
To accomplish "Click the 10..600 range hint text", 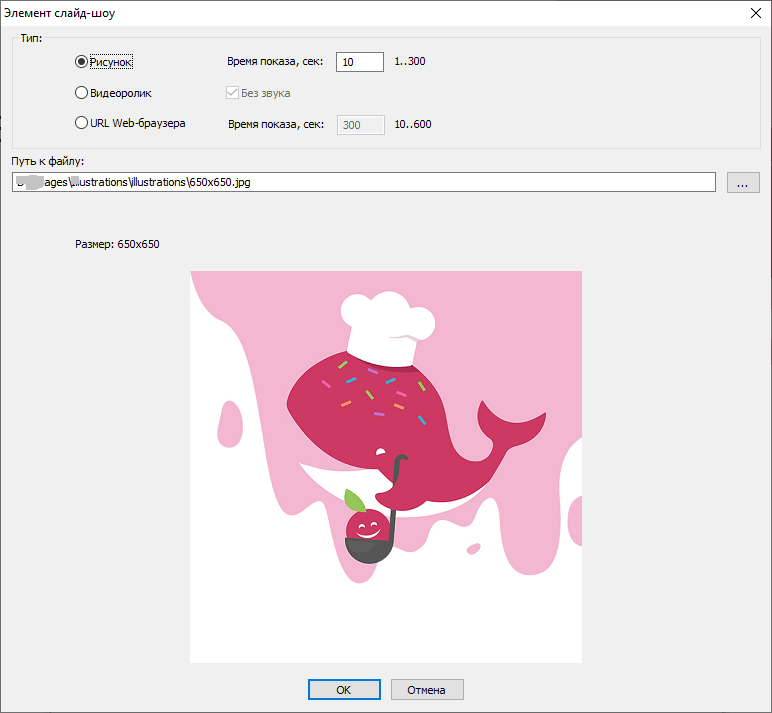I will [412, 125].
